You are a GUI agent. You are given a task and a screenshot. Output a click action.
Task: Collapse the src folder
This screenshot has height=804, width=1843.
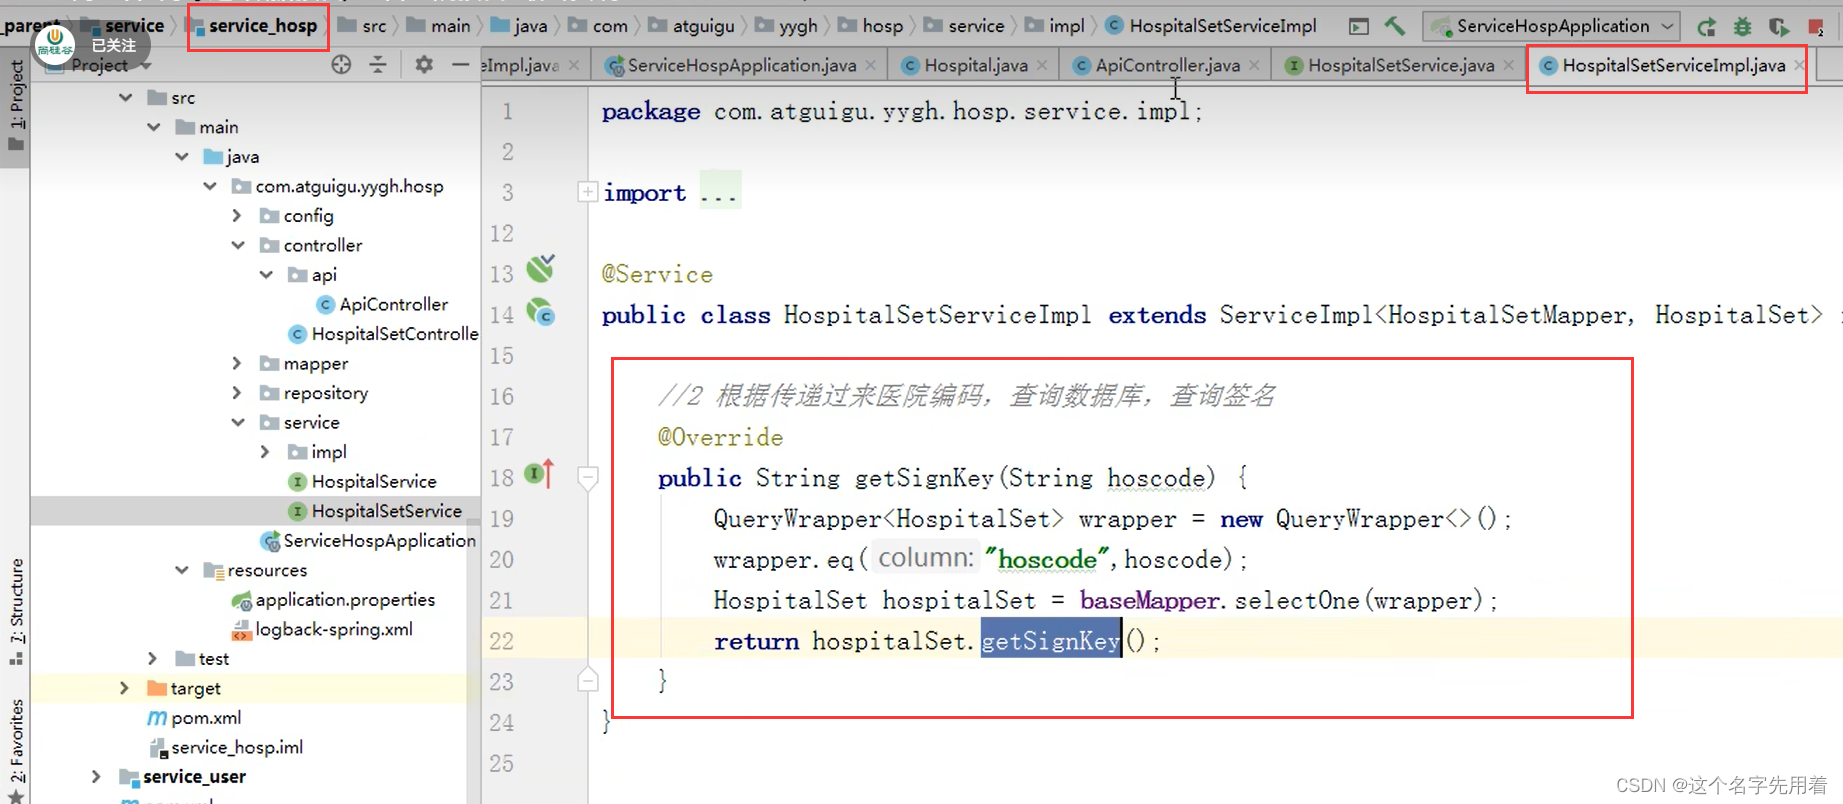click(125, 97)
